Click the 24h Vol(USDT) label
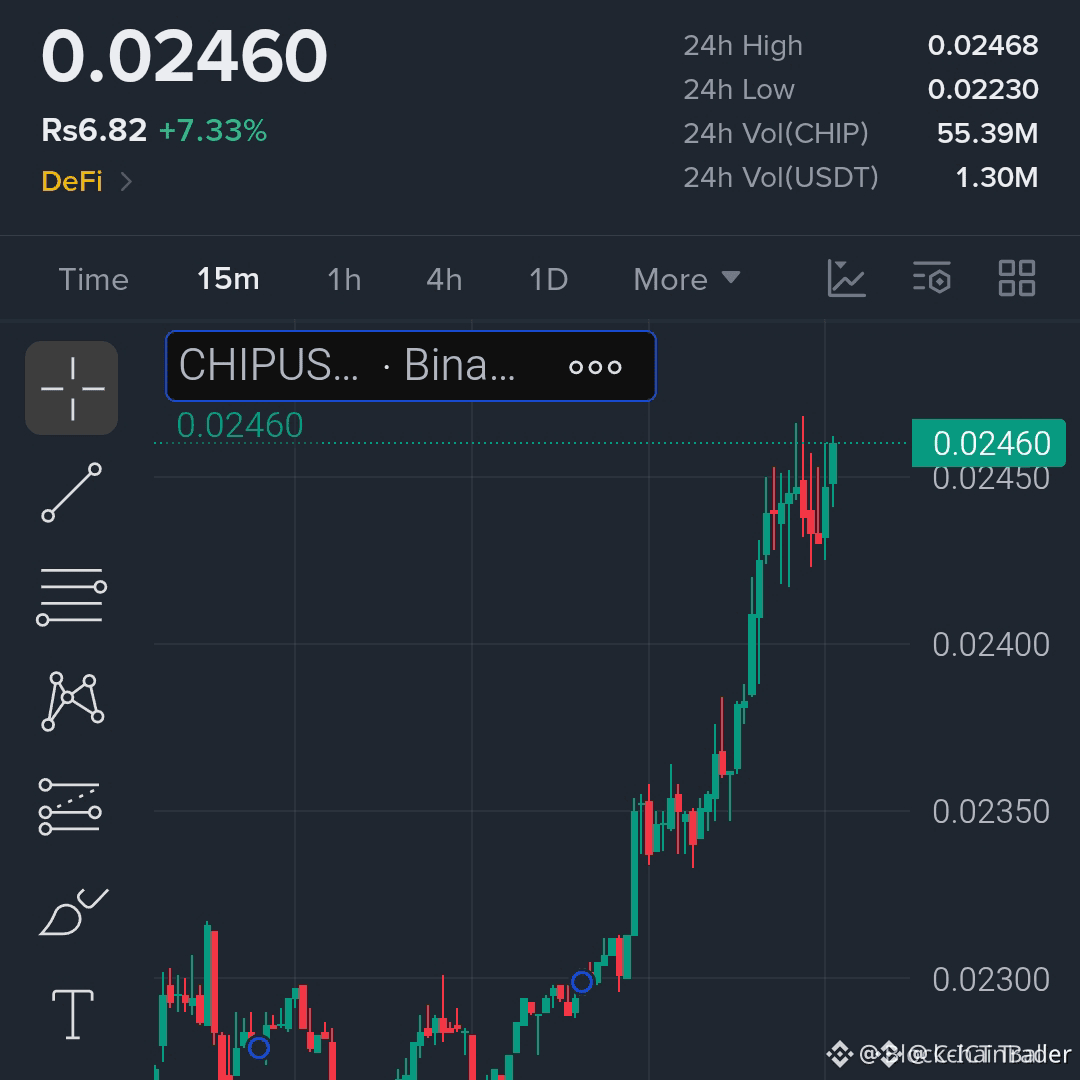The width and height of the screenshot is (1080, 1080). click(x=781, y=178)
